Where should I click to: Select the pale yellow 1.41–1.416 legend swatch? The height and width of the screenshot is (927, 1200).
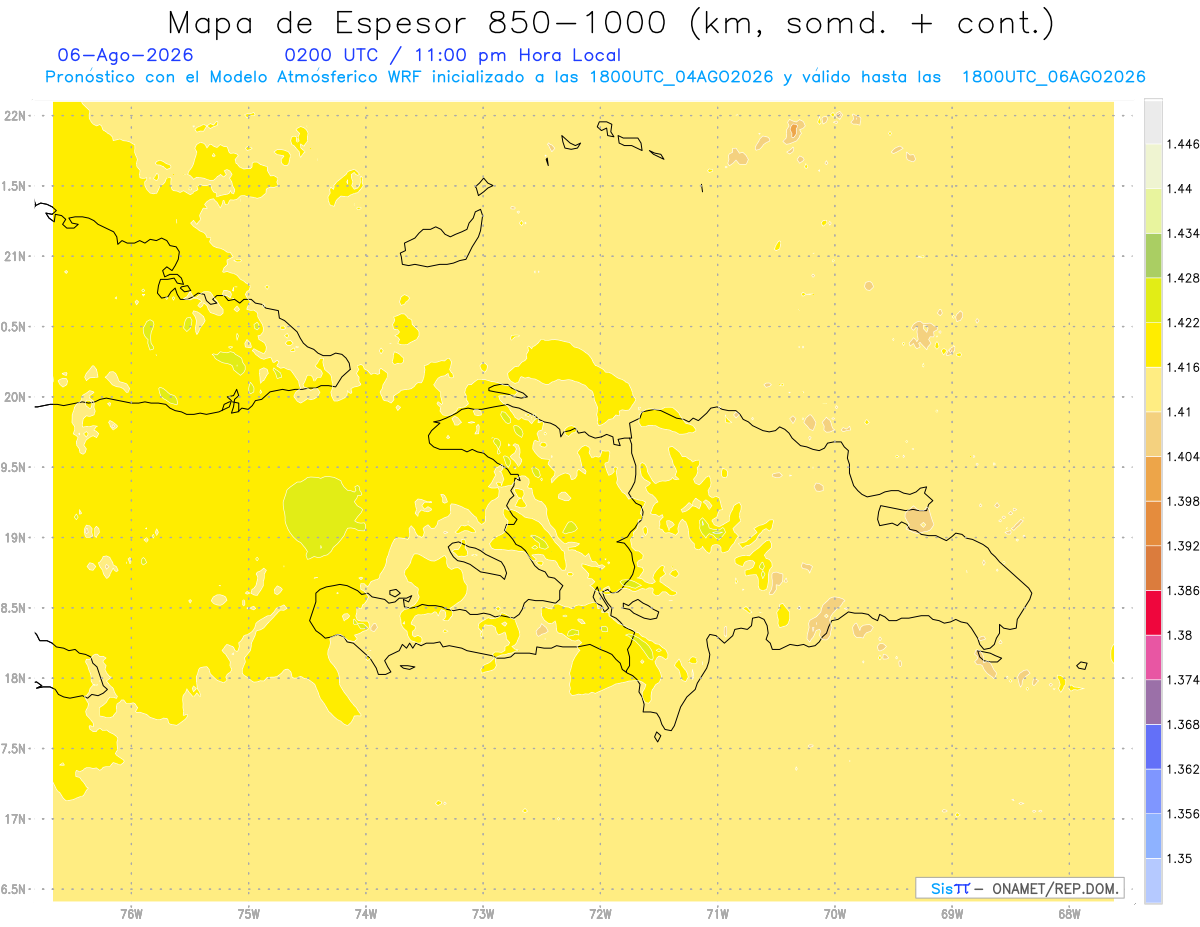(x=1153, y=389)
